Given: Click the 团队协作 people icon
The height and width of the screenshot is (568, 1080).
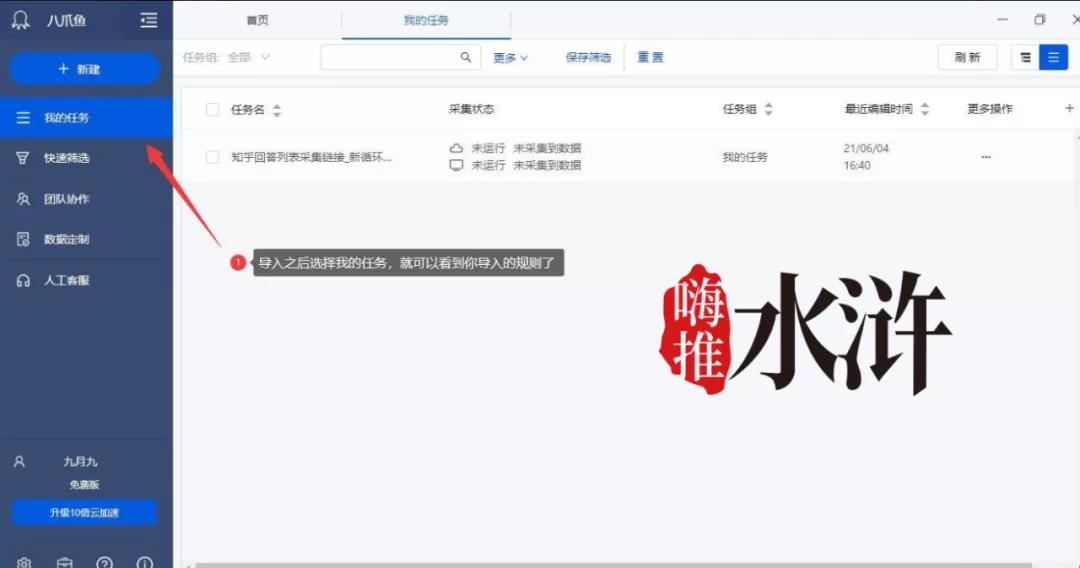Looking at the screenshot, I should click(x=23, y=199).
